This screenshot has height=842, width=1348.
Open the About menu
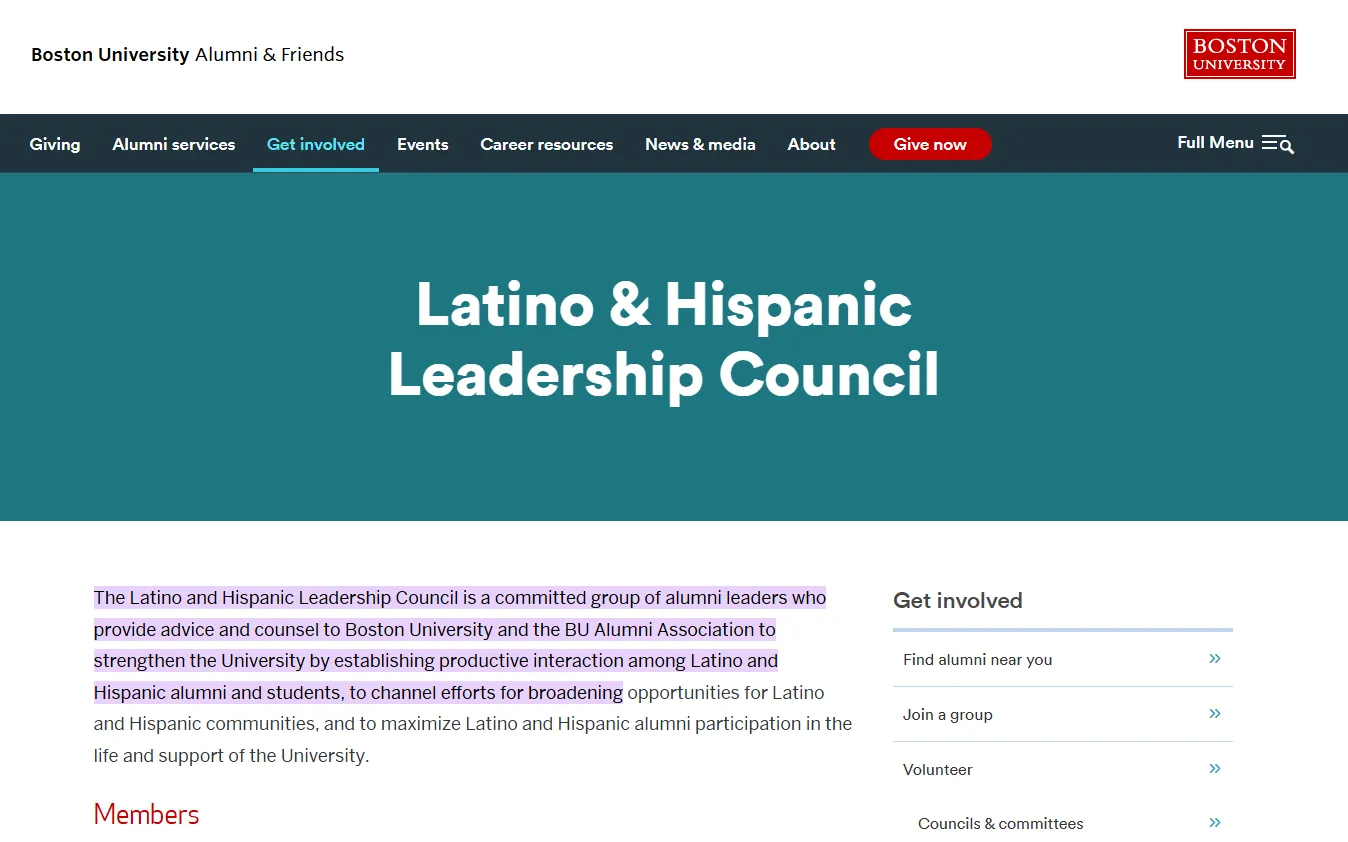812,144
